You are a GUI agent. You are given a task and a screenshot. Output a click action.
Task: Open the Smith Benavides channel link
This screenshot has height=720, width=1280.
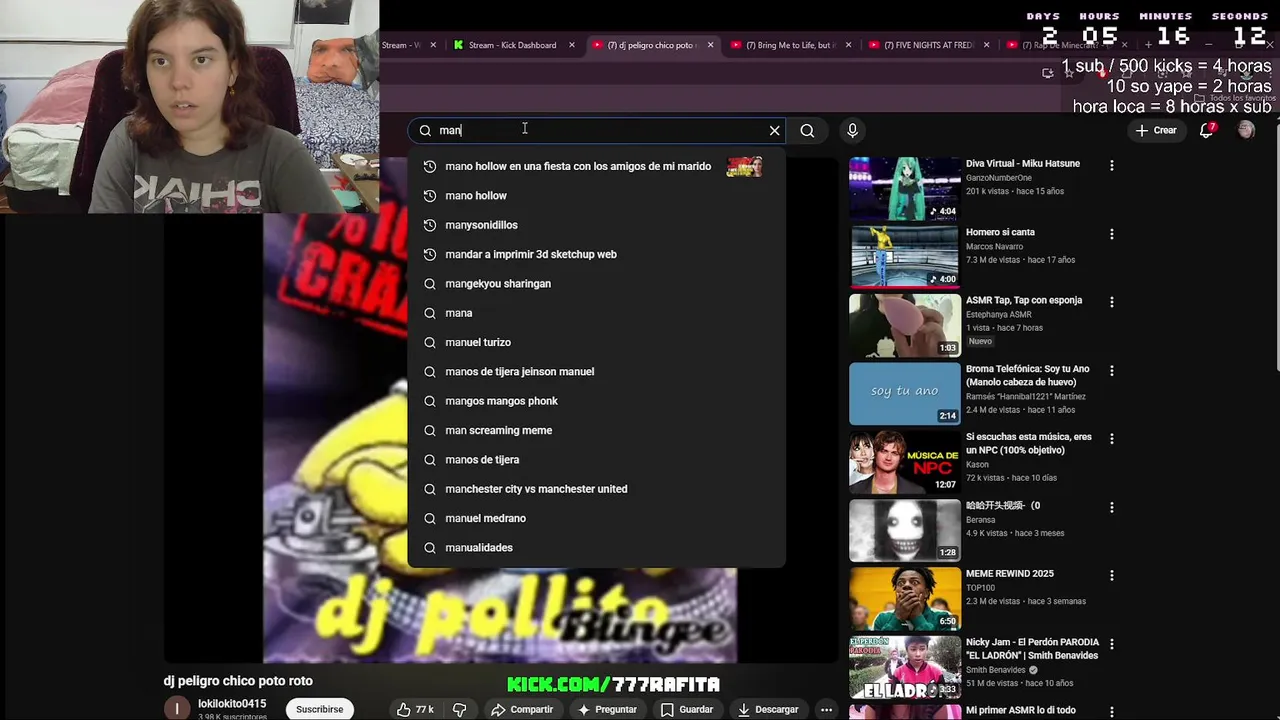coord(995,670)
